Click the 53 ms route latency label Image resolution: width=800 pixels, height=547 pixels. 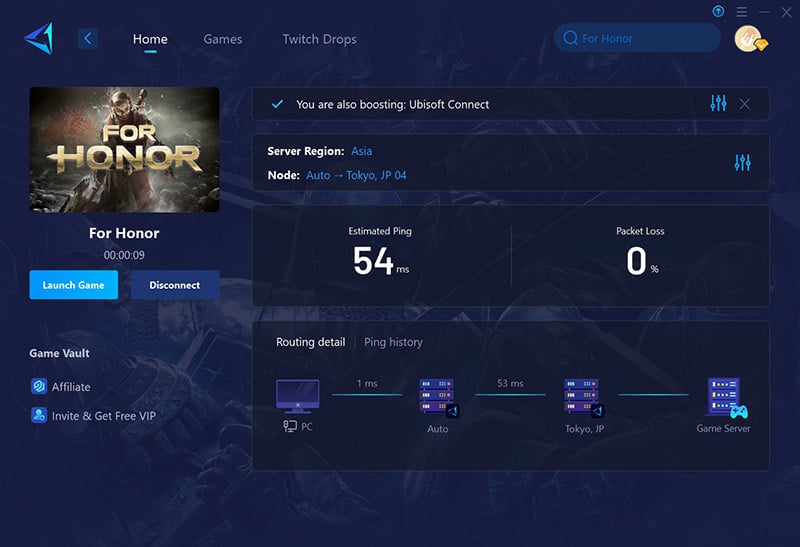(510, 383)
